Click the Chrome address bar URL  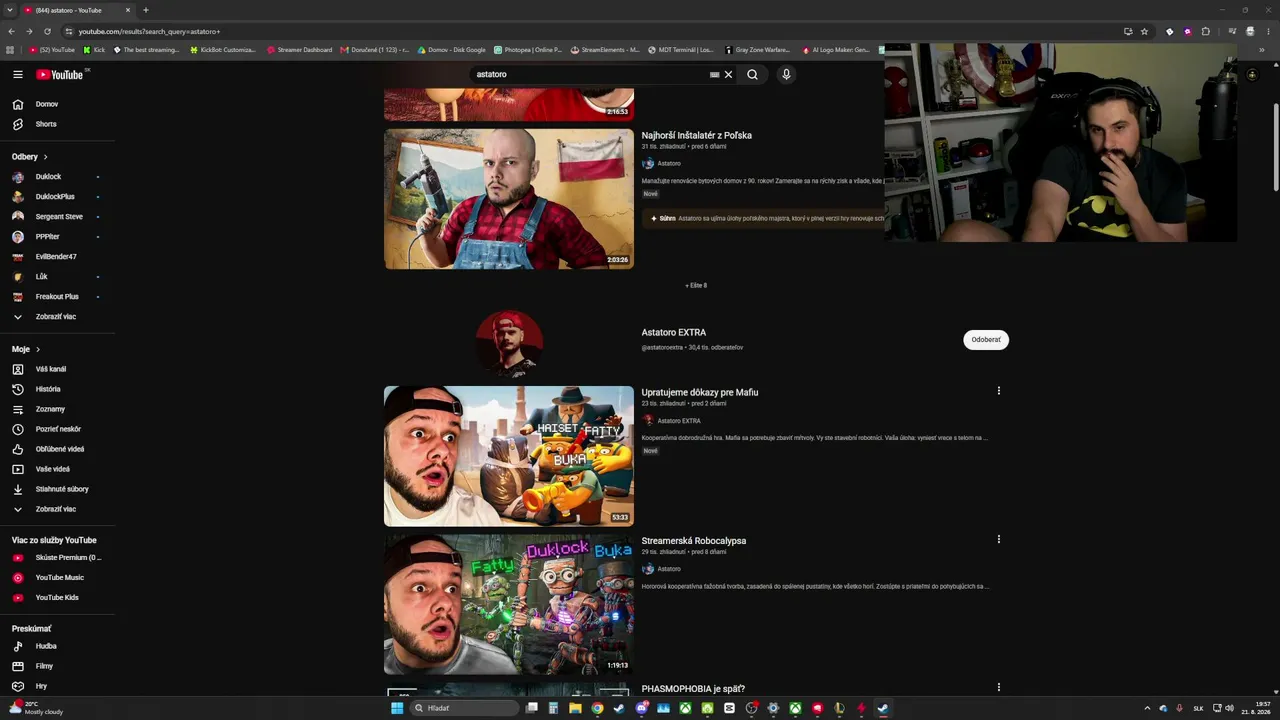click(150, 31)
